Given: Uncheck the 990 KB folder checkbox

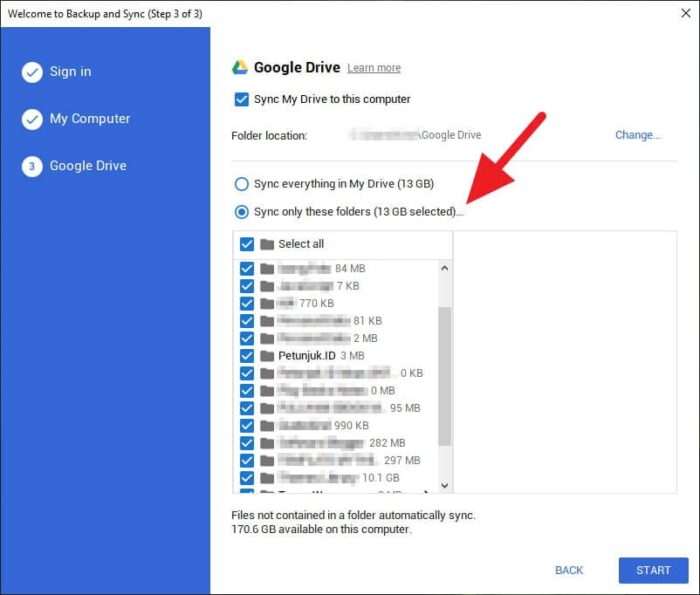Looking at the screenshot, I should tap(247, 425).
